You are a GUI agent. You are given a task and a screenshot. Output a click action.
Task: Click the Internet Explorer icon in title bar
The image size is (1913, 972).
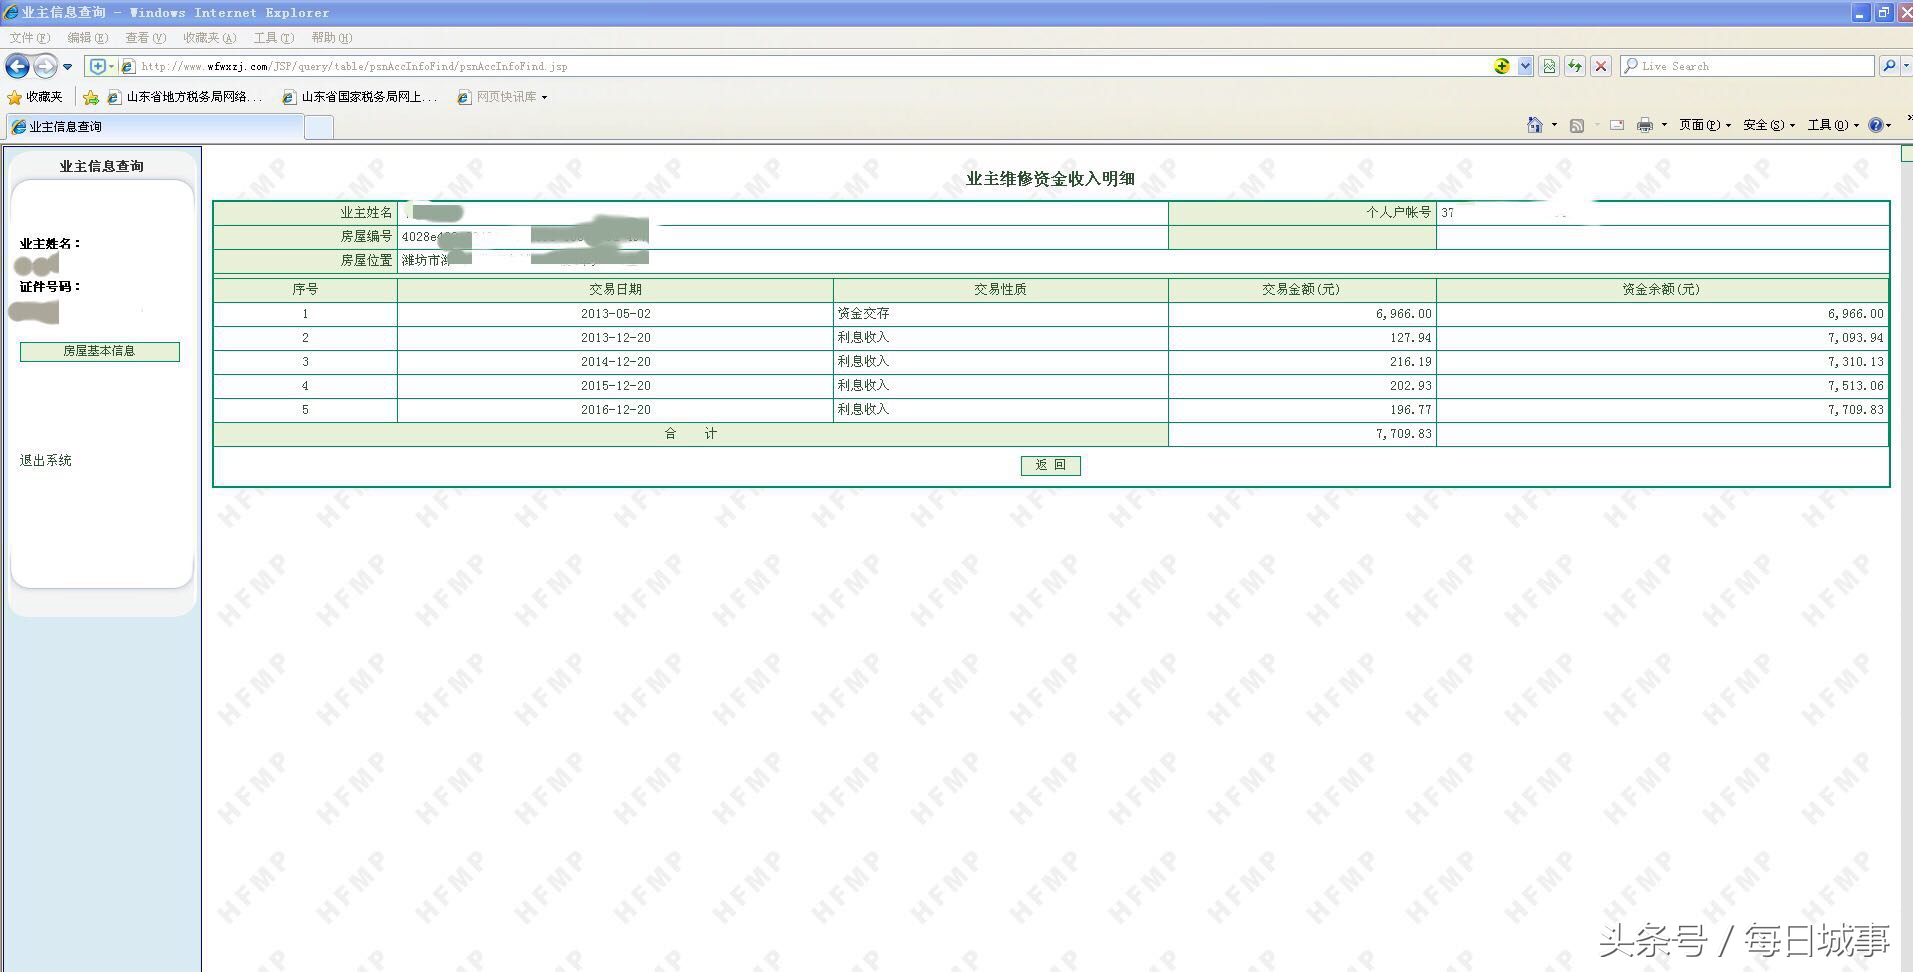(x=11, y=12)
